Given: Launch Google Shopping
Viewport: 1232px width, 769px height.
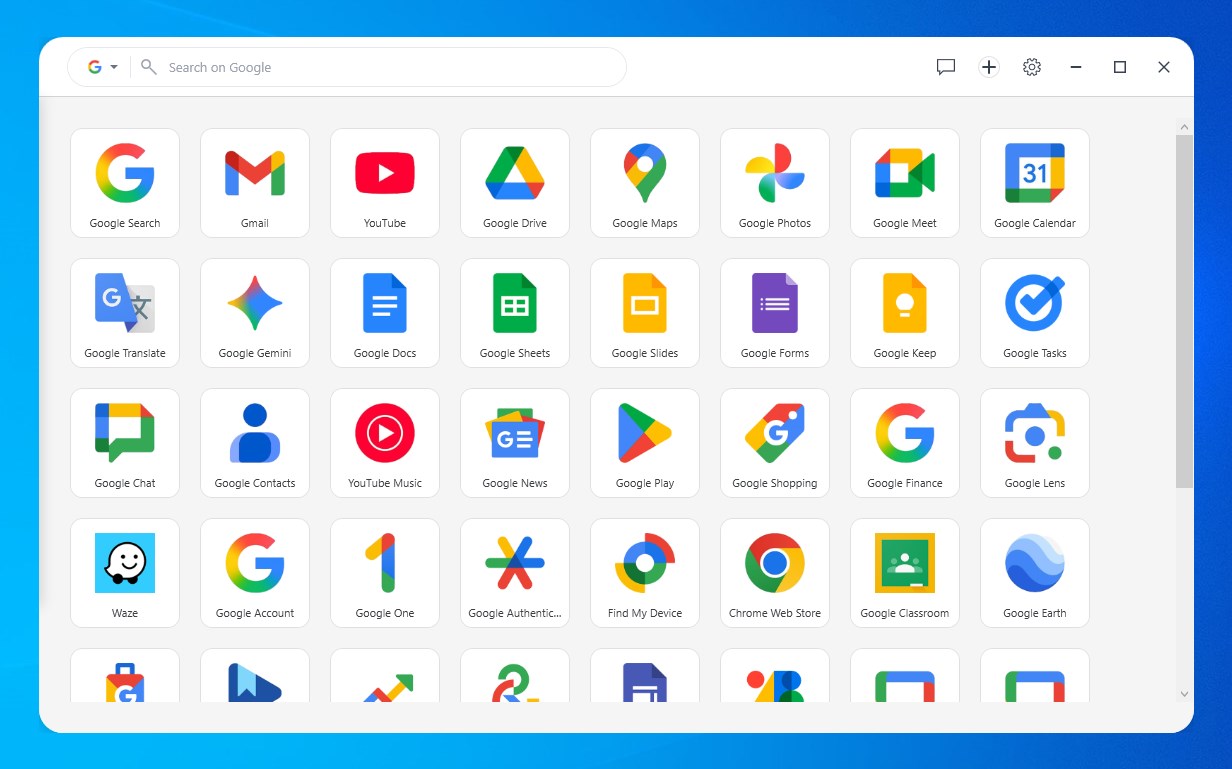Looking at the screenshot, I should click(775, 443).
